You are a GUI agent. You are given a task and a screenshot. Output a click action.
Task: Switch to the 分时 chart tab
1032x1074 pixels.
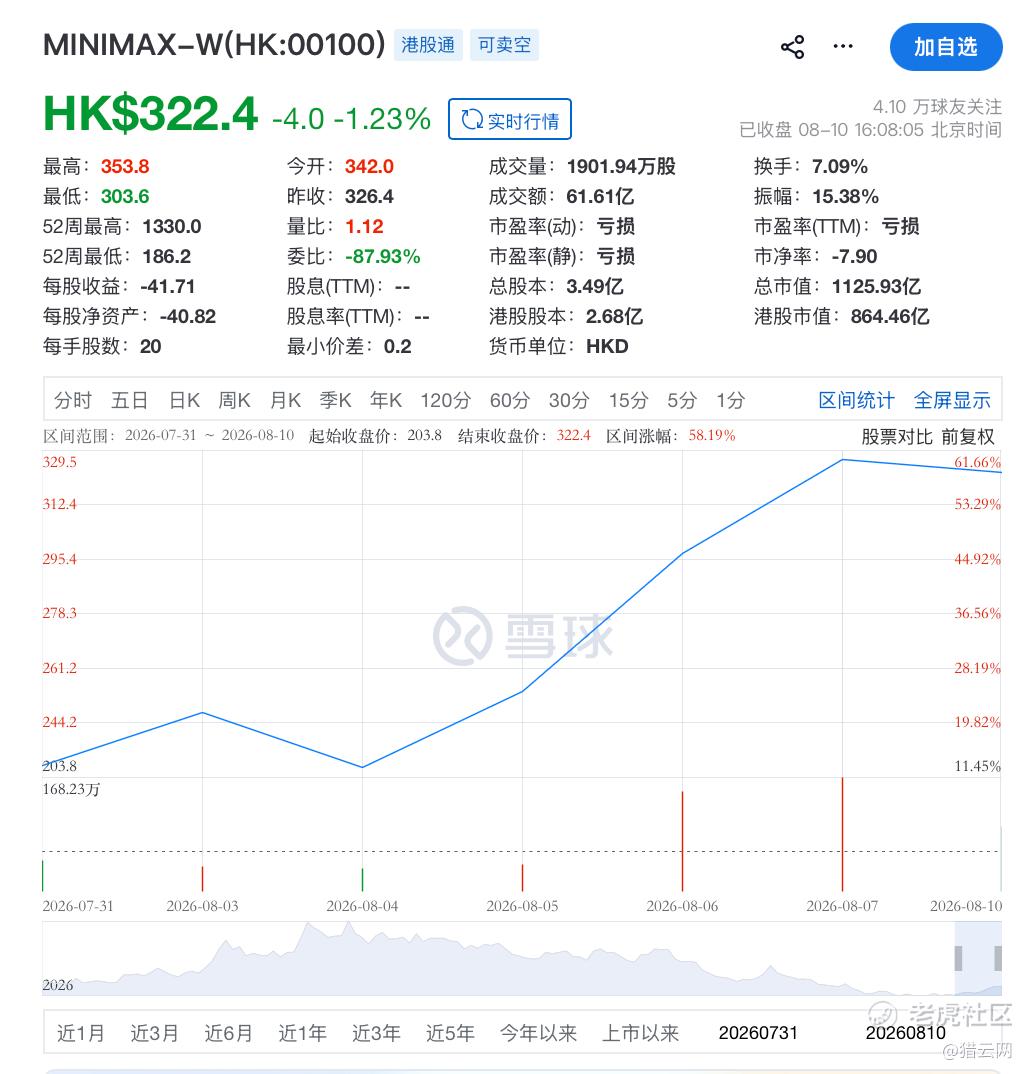[x=73, y=400]
